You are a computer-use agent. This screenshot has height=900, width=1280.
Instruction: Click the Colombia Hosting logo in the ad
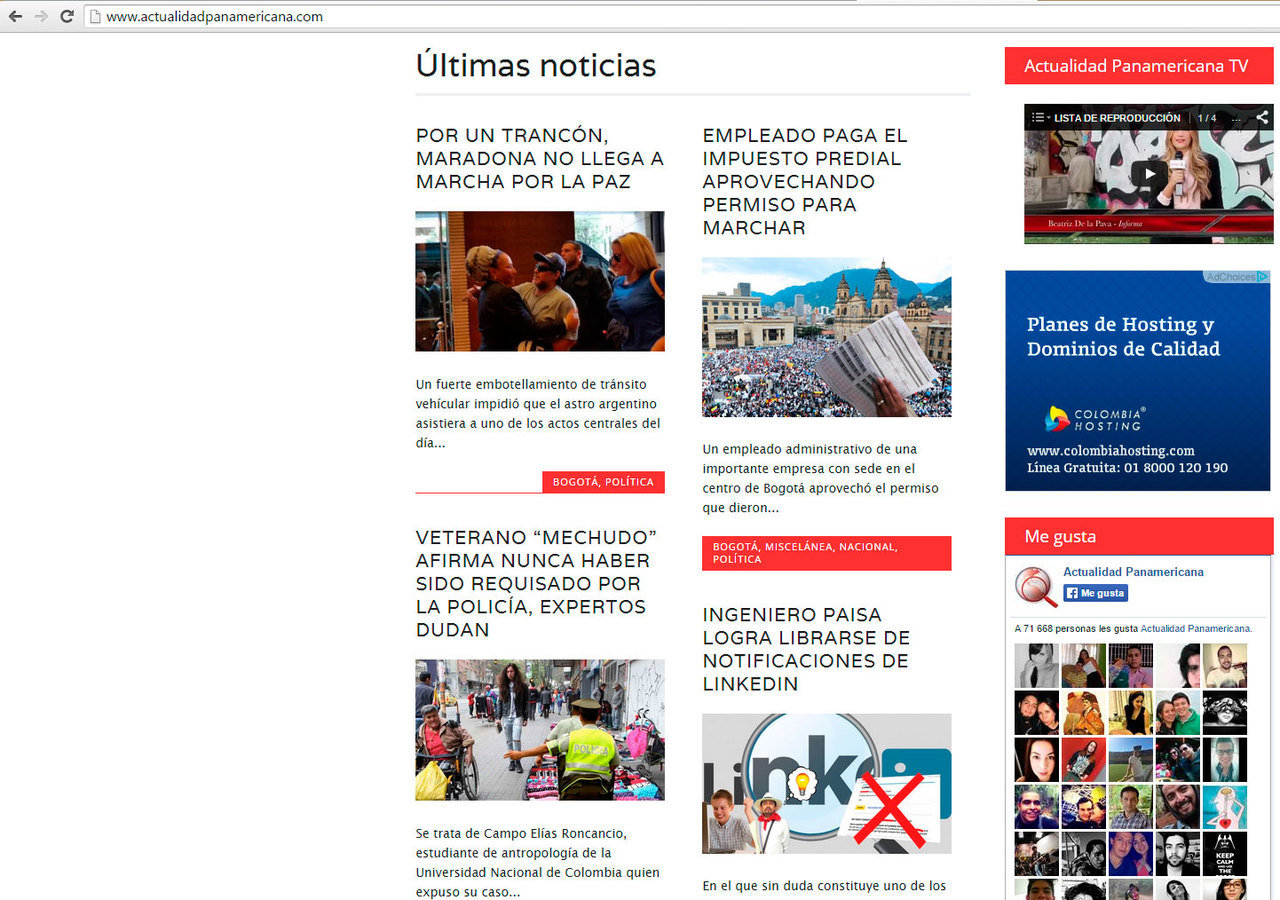pyautogui.click(x=1094, y=418)
